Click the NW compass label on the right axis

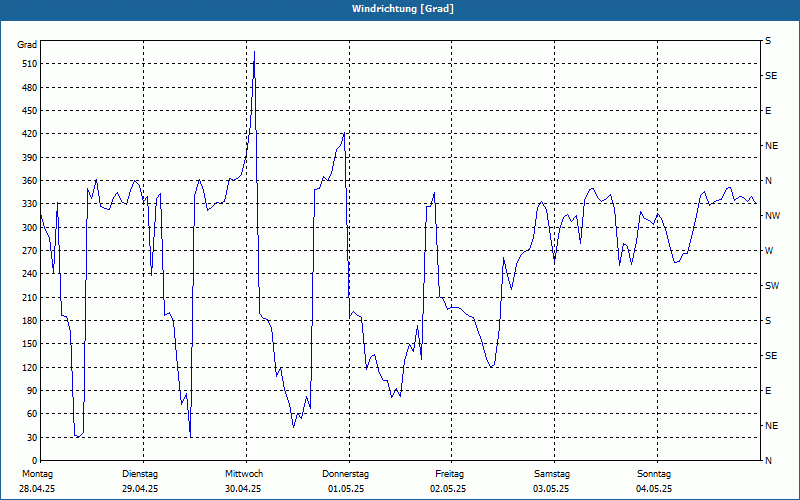pyautogui.click(x=771, y=216)
